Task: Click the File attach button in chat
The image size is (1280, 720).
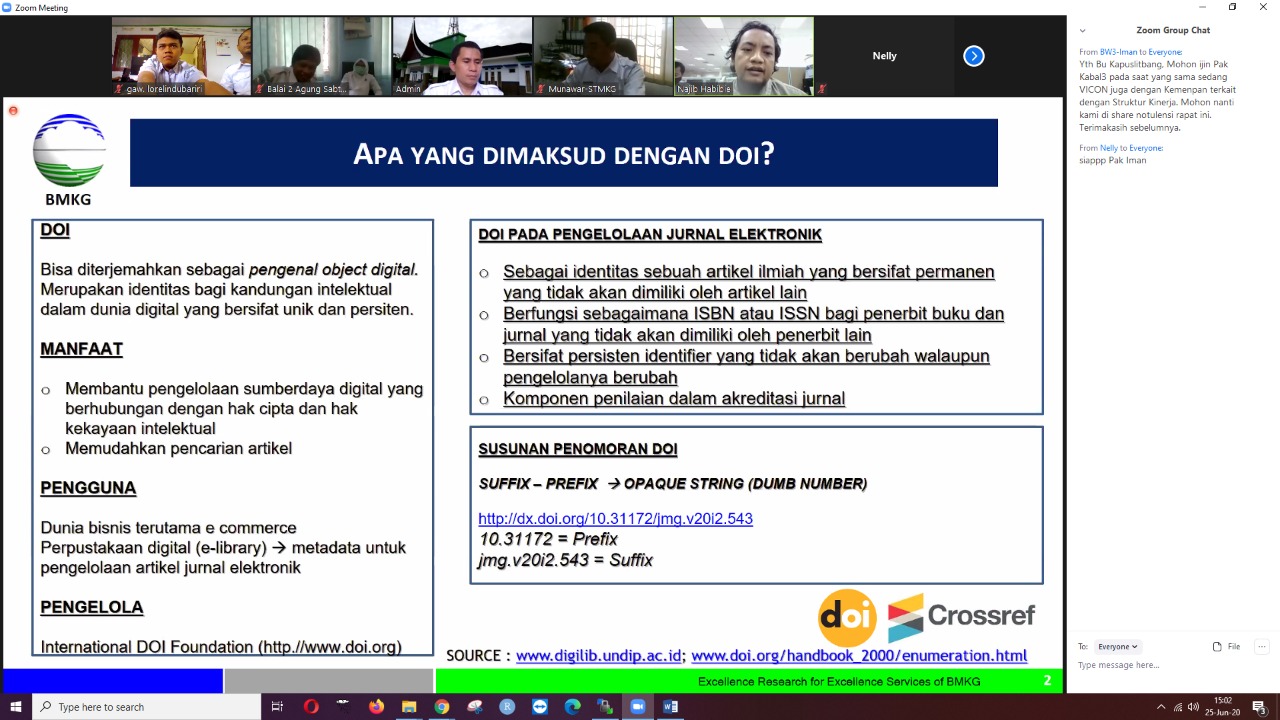Action: tap(1227, 646)
